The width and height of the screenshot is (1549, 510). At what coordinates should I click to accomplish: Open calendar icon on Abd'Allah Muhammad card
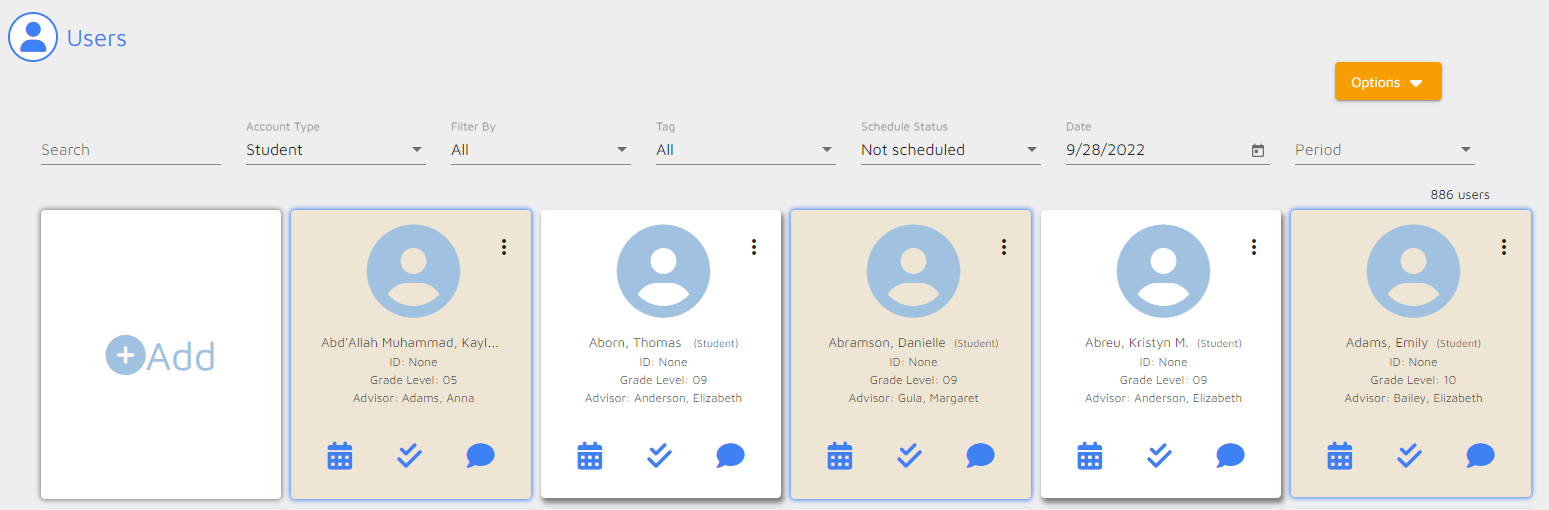tap(340, 456)
